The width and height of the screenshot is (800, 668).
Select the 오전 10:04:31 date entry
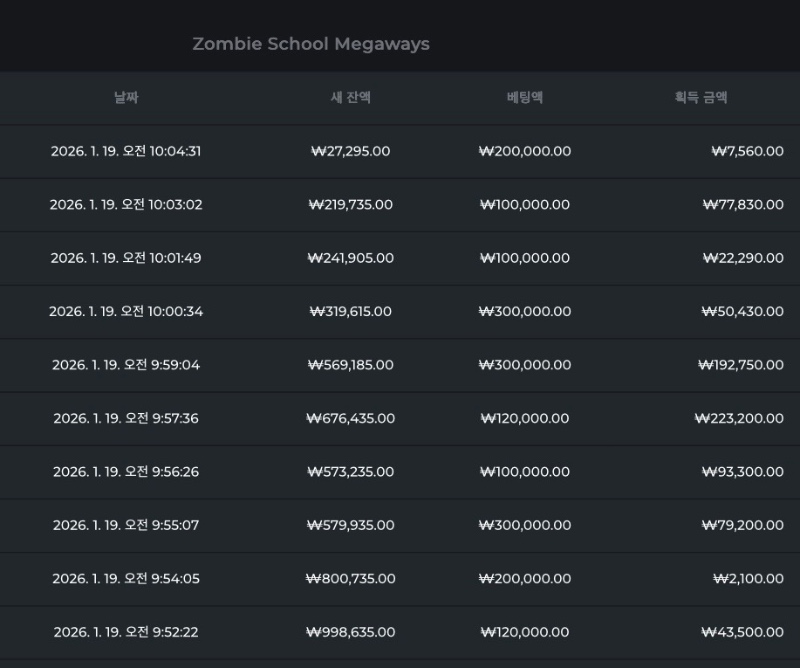point(126,152)
